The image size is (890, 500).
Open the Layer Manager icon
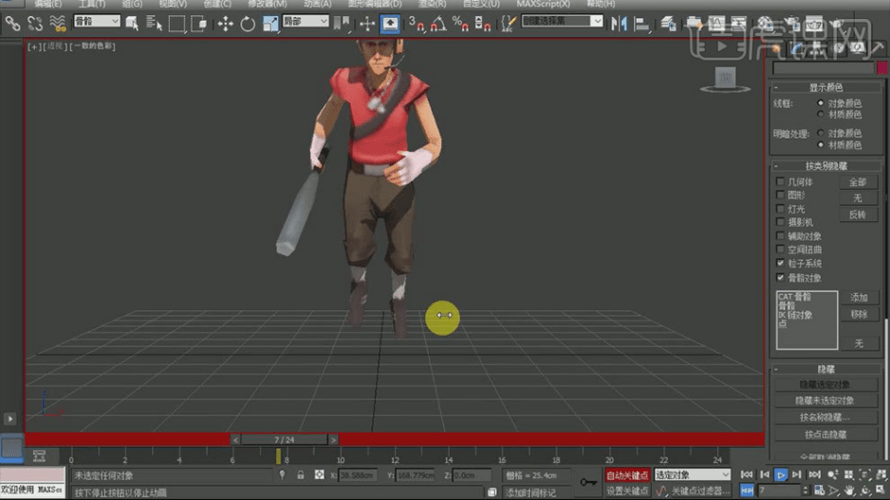pos(668,23)
